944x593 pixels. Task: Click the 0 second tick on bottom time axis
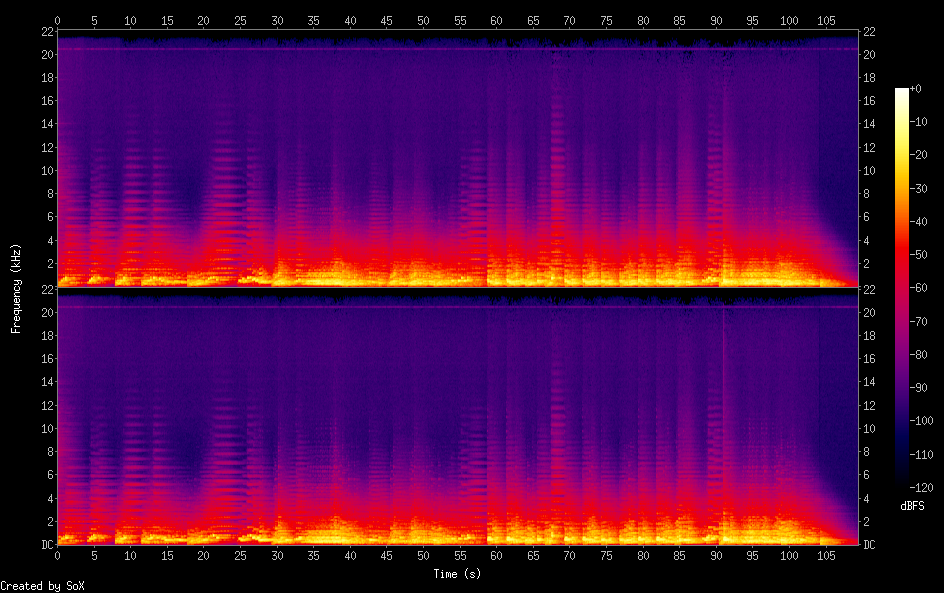tap(58, 554)
